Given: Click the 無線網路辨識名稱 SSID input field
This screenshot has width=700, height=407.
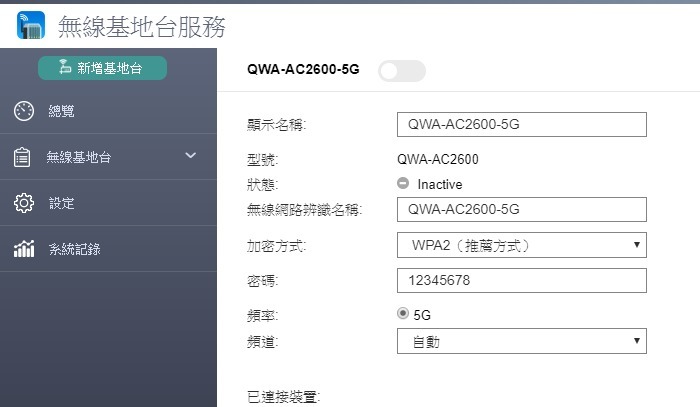Looking at the screenshot, I should (x=521, y=209).
